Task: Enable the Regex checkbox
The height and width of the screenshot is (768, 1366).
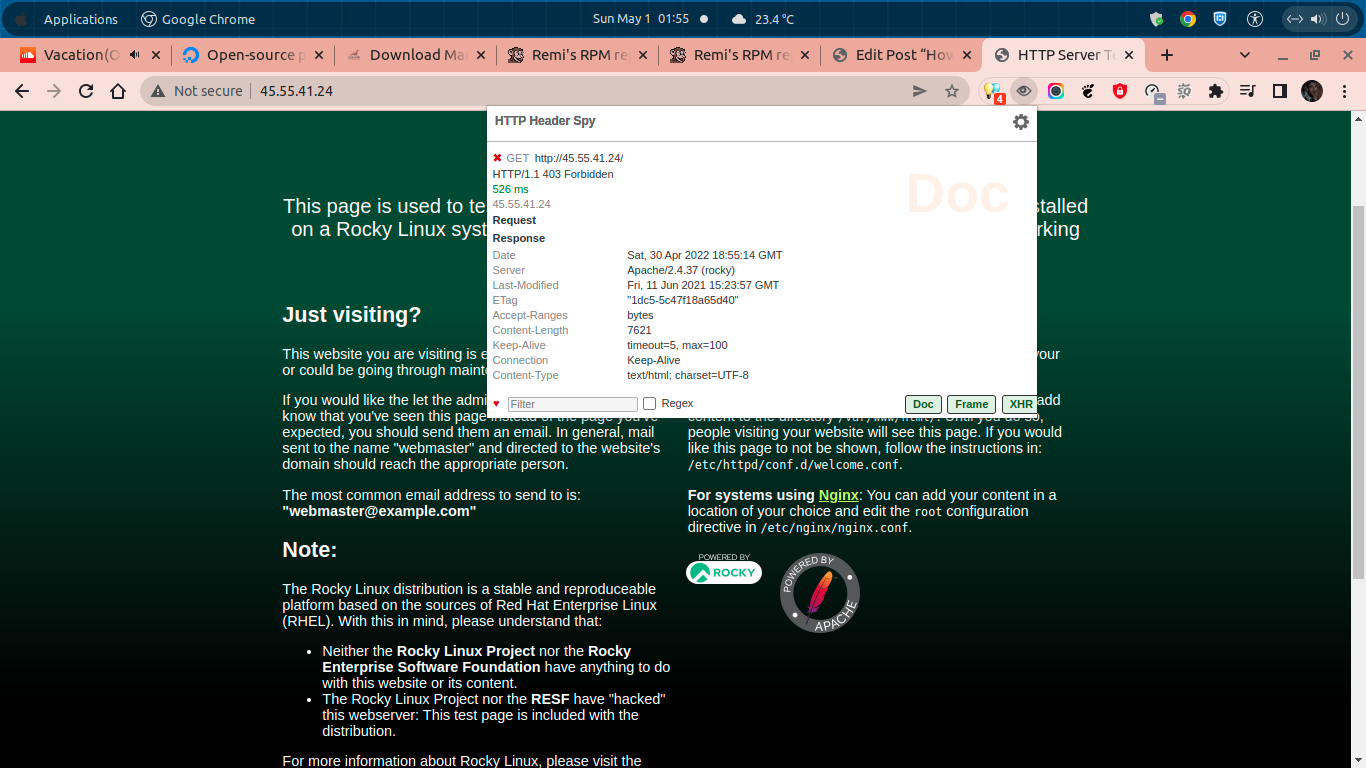Action: tap(650, 404)
